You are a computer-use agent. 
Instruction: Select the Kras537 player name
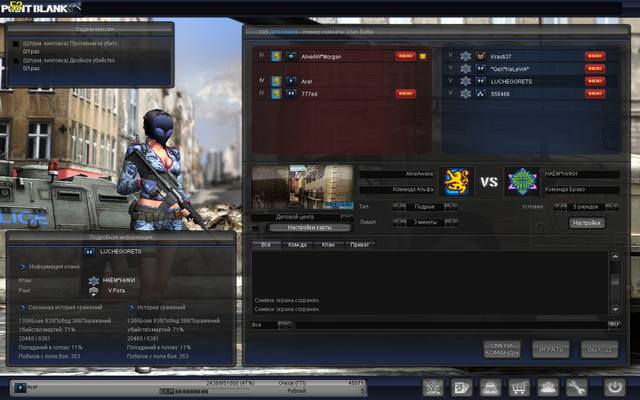tap(501, 57)
